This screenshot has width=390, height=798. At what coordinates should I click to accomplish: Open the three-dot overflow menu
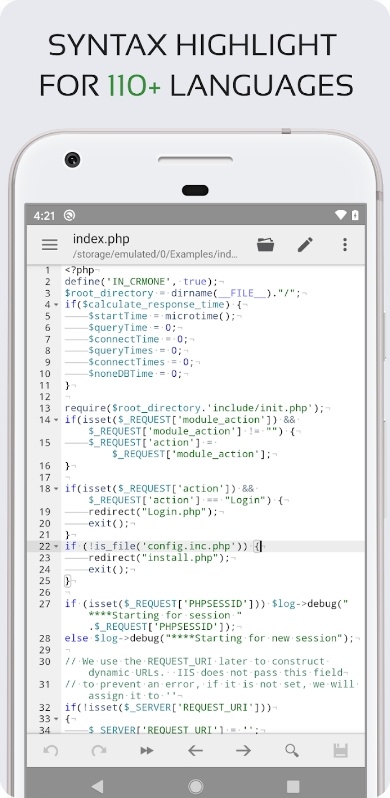(345, 244)
